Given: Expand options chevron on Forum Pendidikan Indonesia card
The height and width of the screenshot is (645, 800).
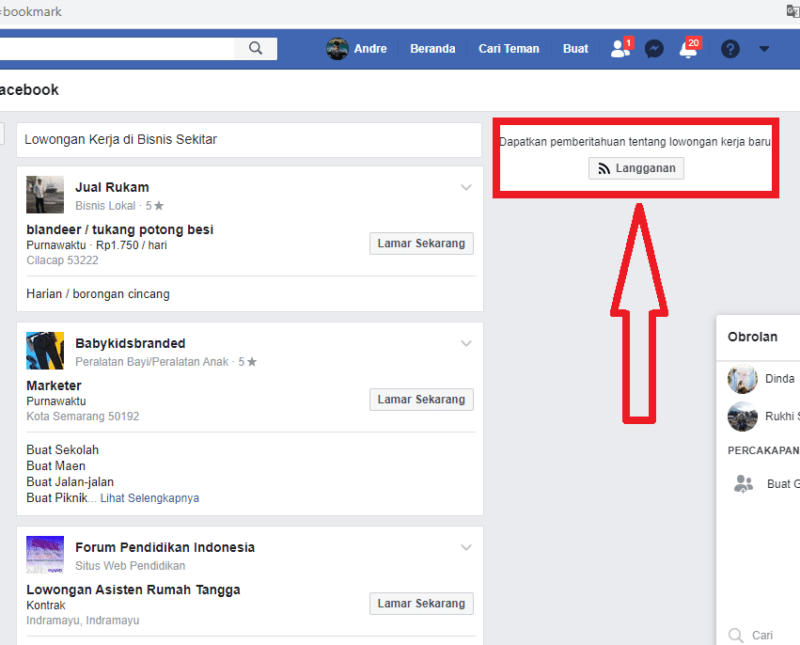Looking at the screenshot, I should coord(466,548).
